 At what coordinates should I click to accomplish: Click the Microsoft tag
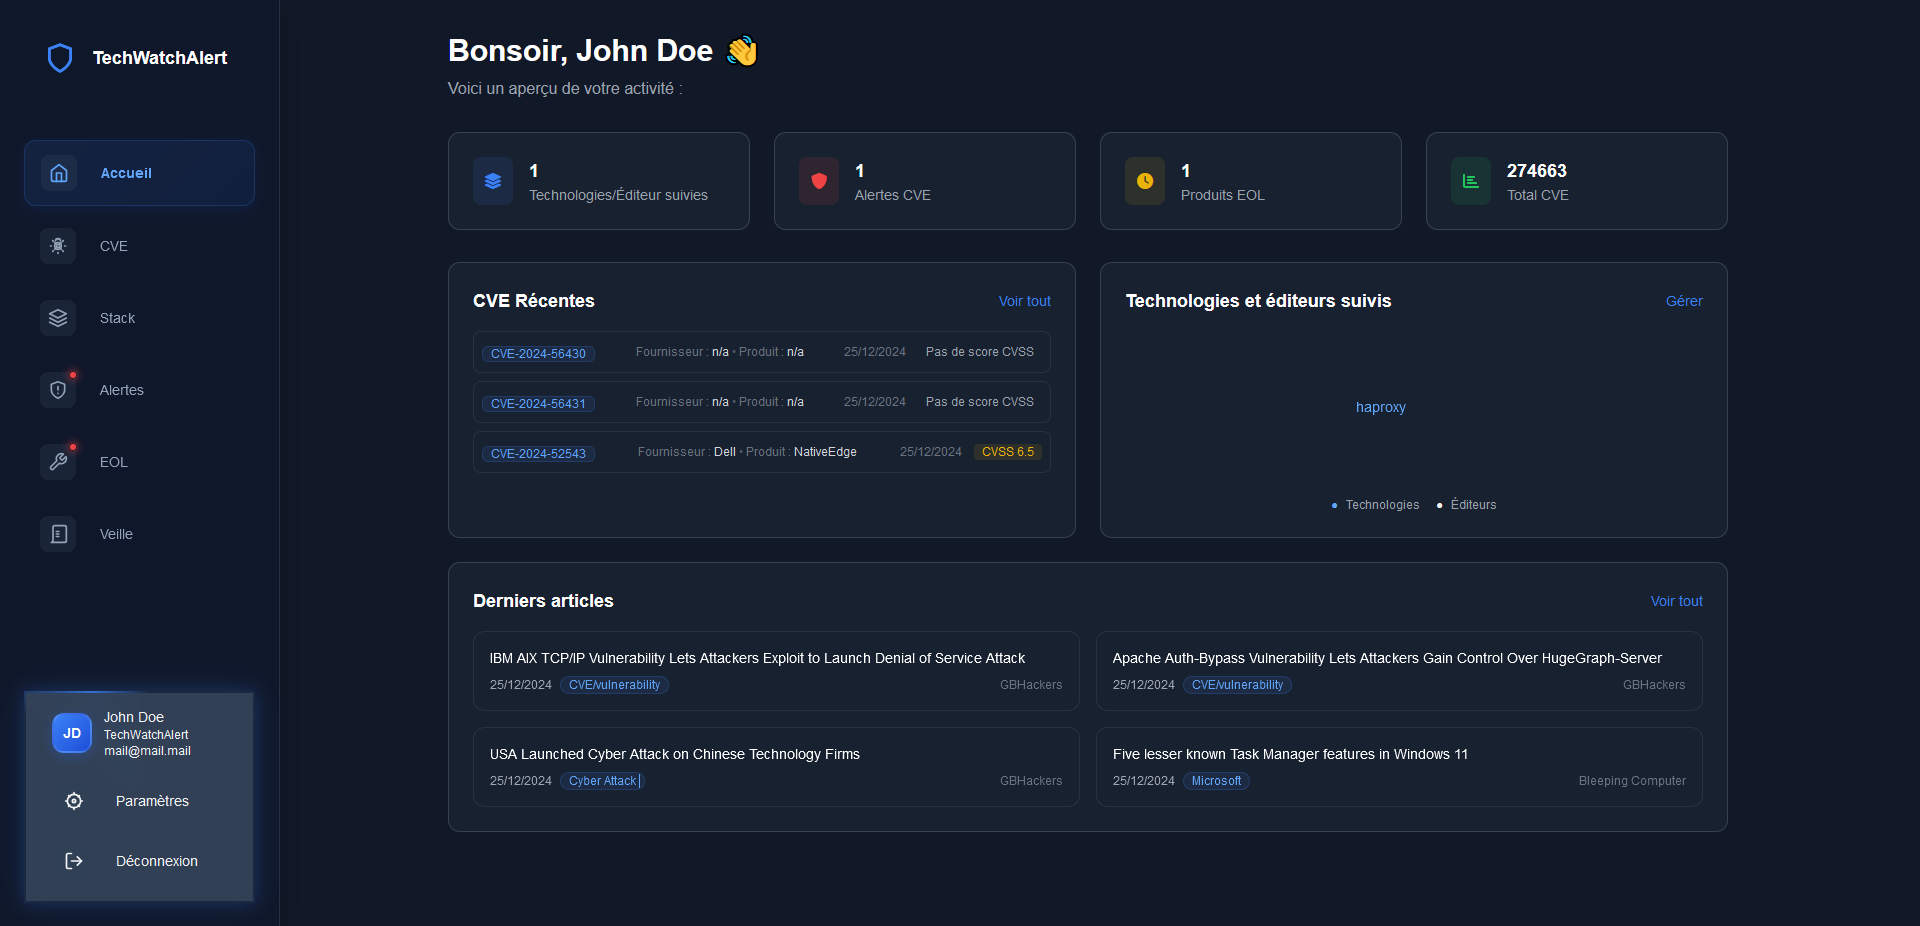coord(1216,781)
